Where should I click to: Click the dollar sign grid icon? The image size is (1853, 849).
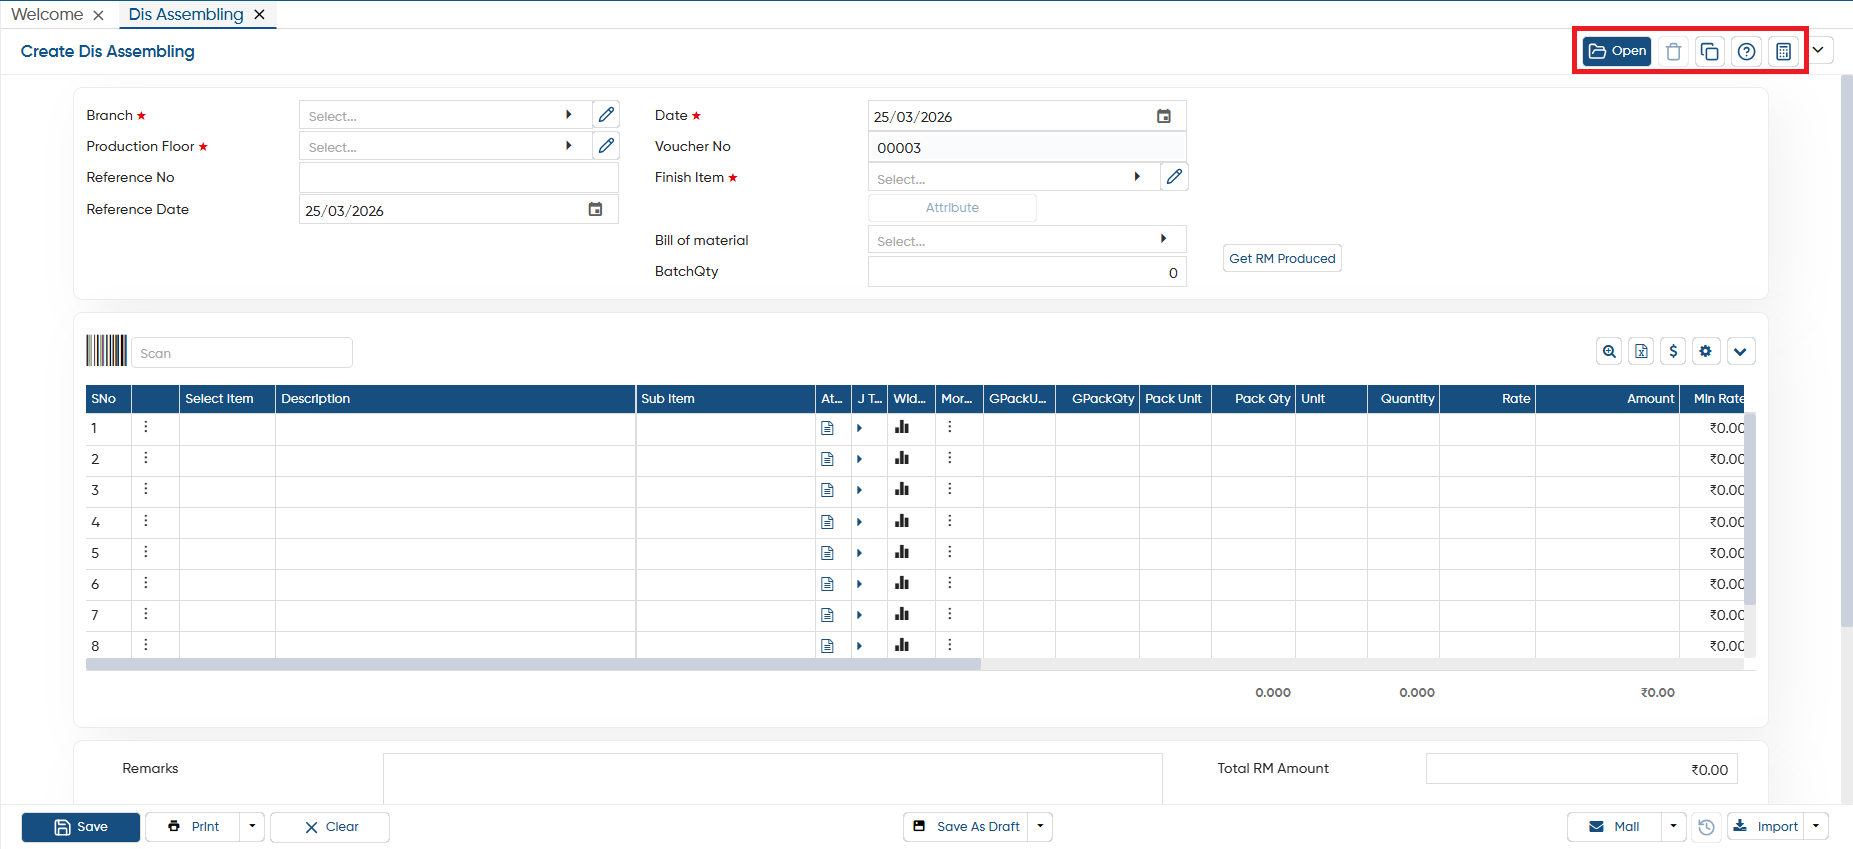[x=1673, y=351]
